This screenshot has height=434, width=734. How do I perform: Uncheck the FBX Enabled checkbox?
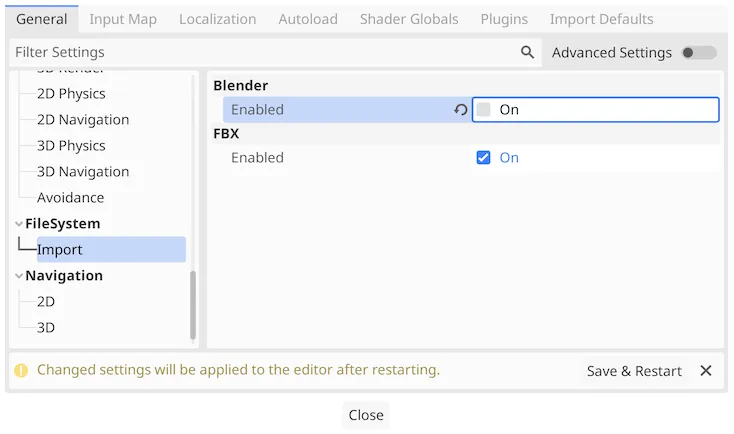483,158
